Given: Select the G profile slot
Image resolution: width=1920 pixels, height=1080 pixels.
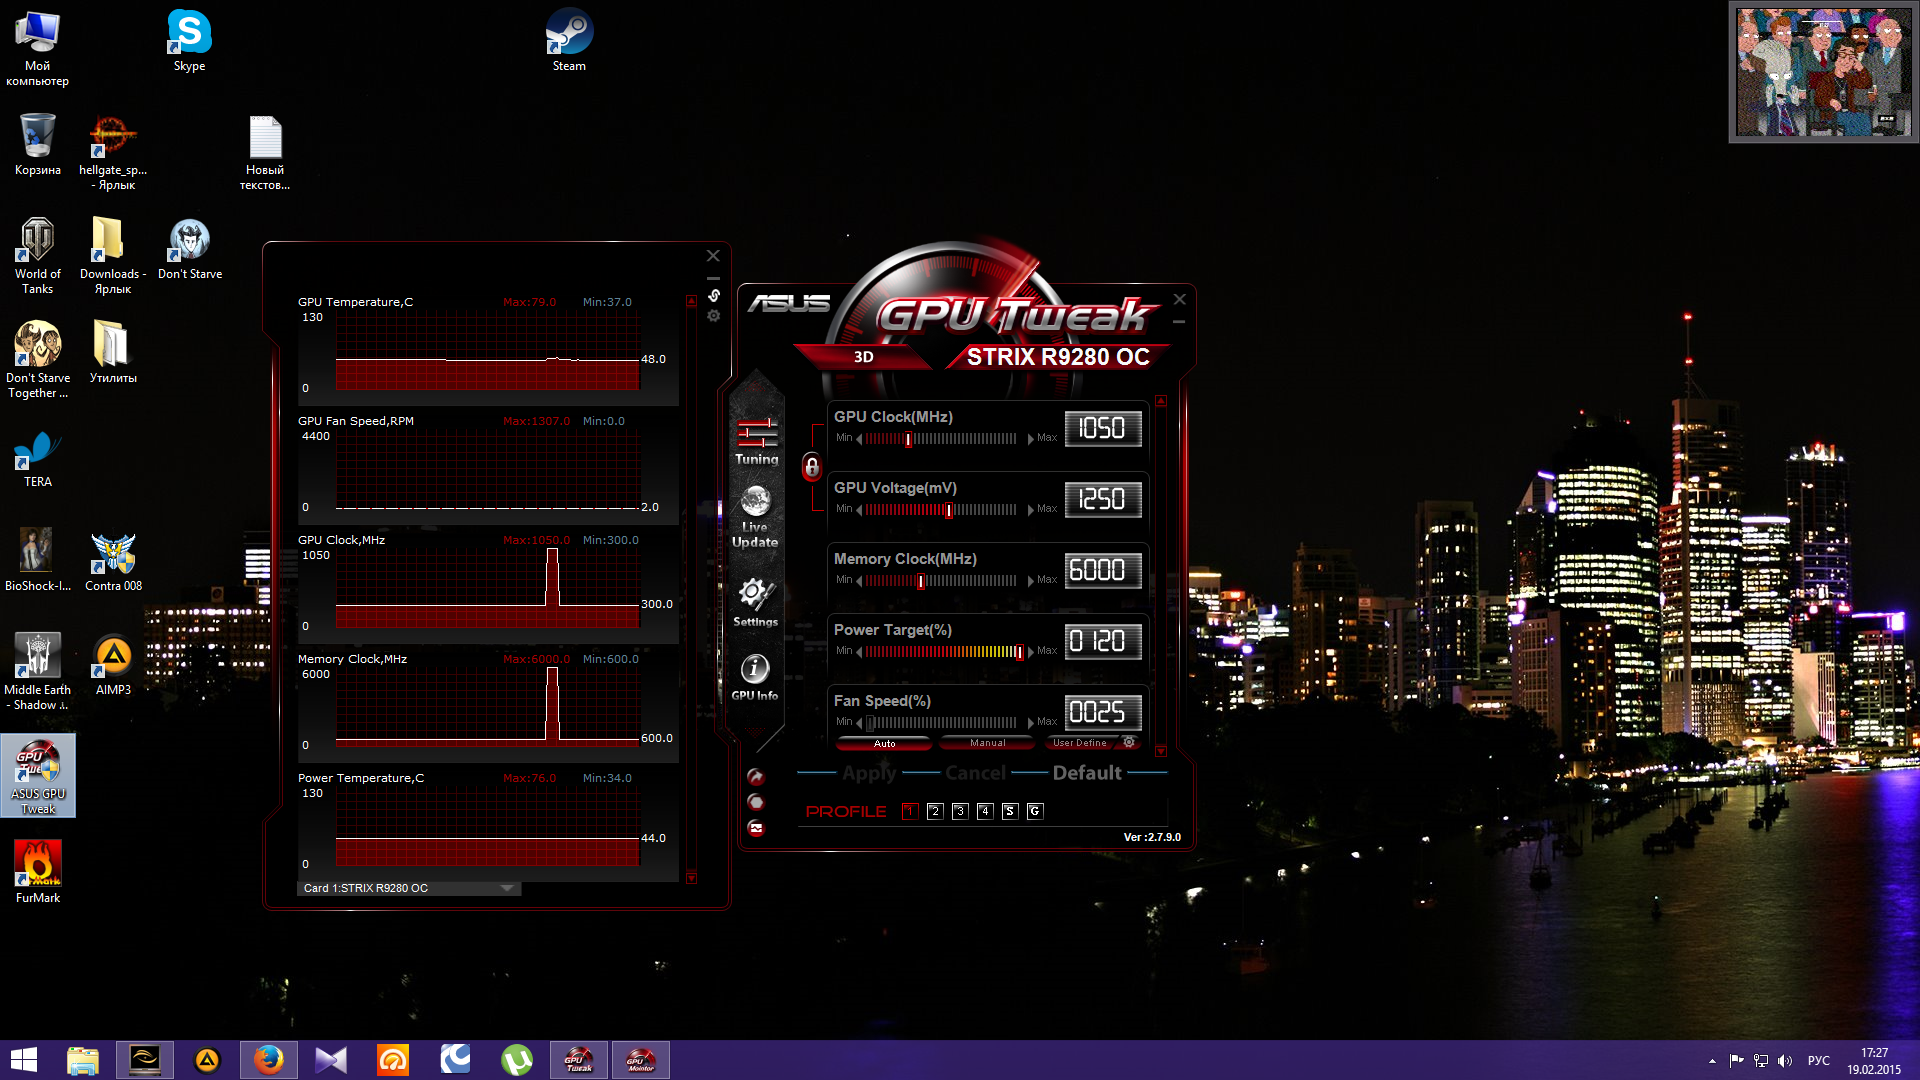Looking at the screenshot, I should (1035, 811).
